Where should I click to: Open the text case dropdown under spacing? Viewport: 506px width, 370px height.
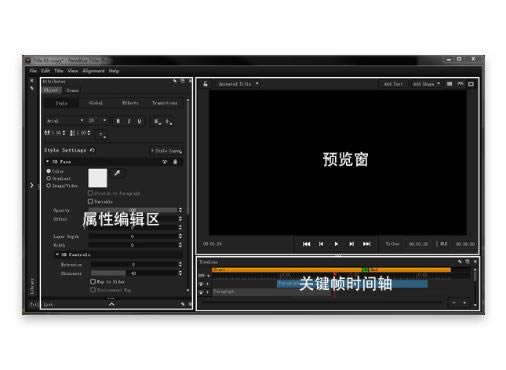(x=101, y=134)
